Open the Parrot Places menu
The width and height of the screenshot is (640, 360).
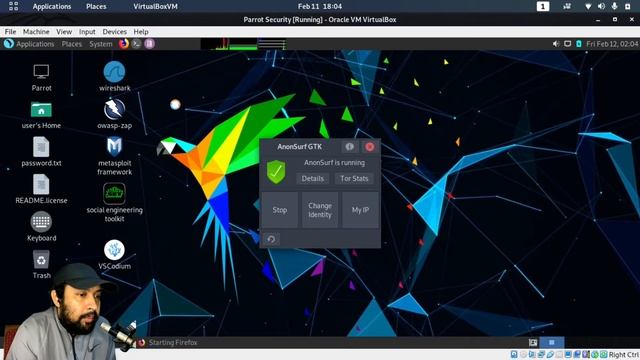pyautogui.click(x=72, y=44)
